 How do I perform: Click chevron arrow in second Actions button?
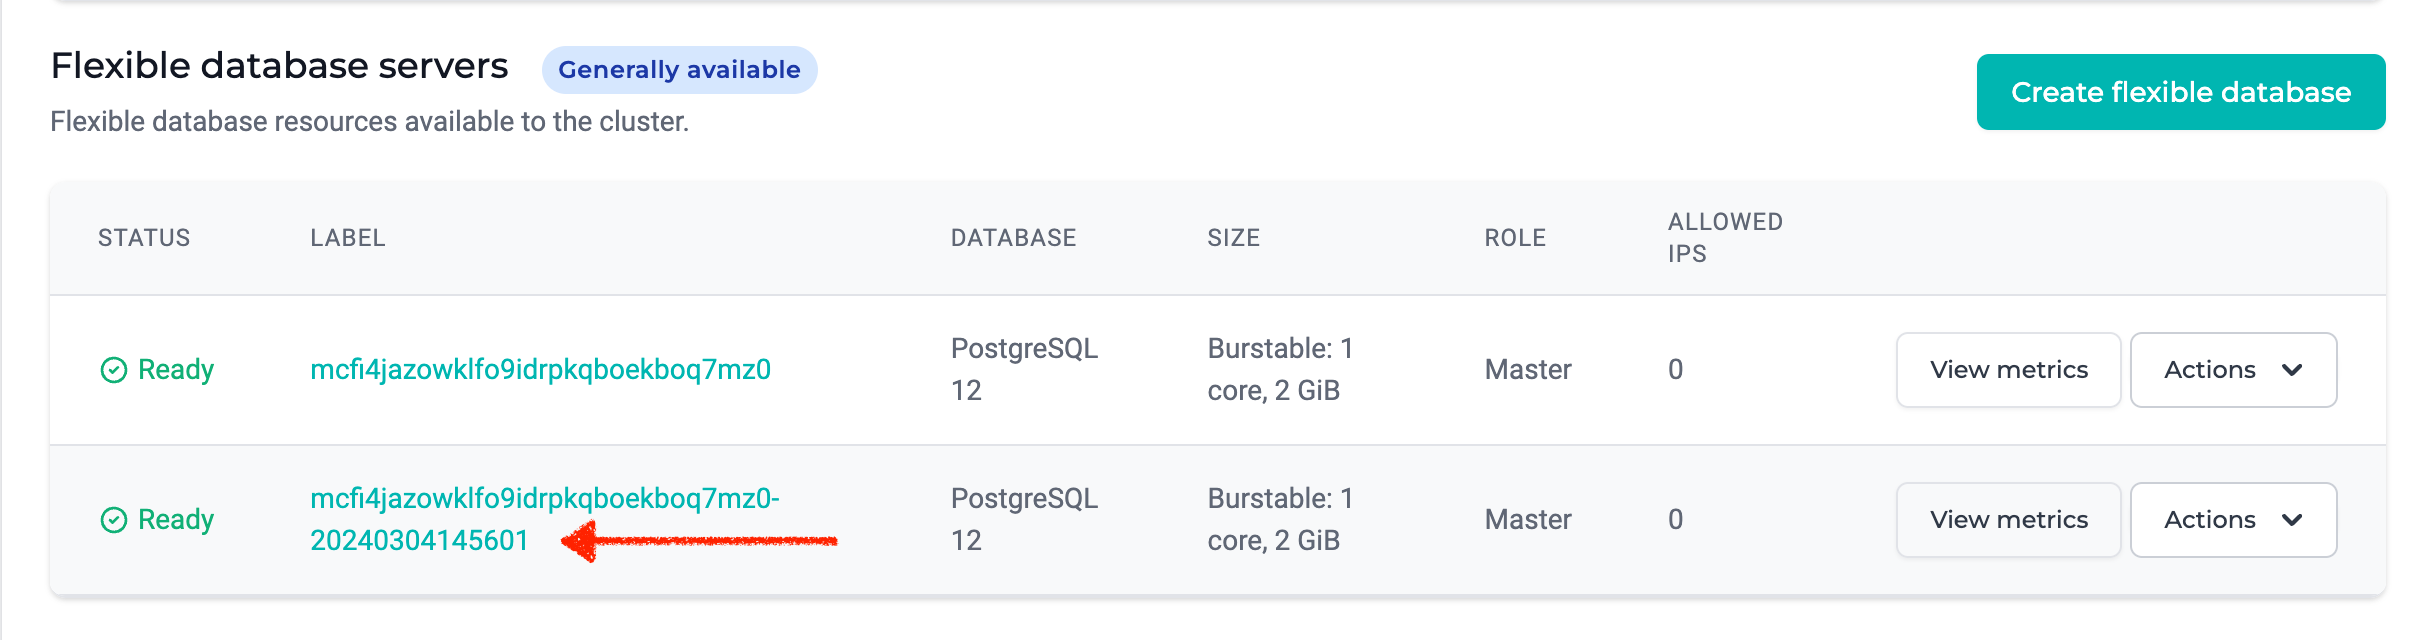click(x=2292, y=520)
